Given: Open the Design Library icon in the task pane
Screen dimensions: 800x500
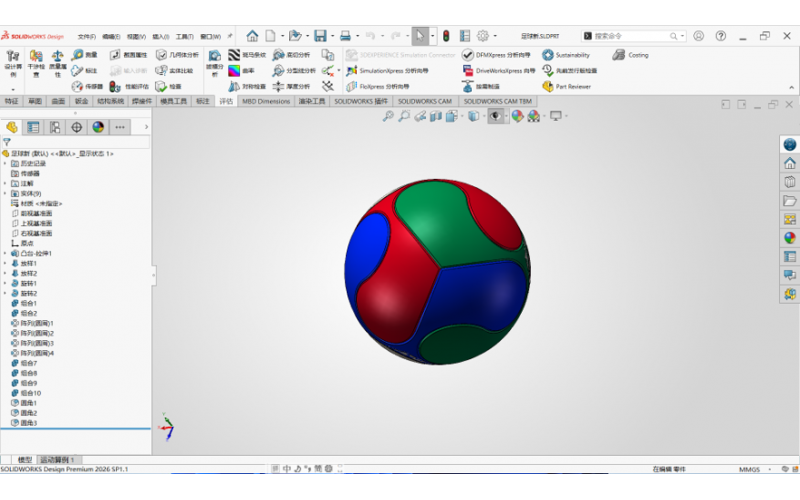Looking at the screenshot, I should tap(790, 182).
